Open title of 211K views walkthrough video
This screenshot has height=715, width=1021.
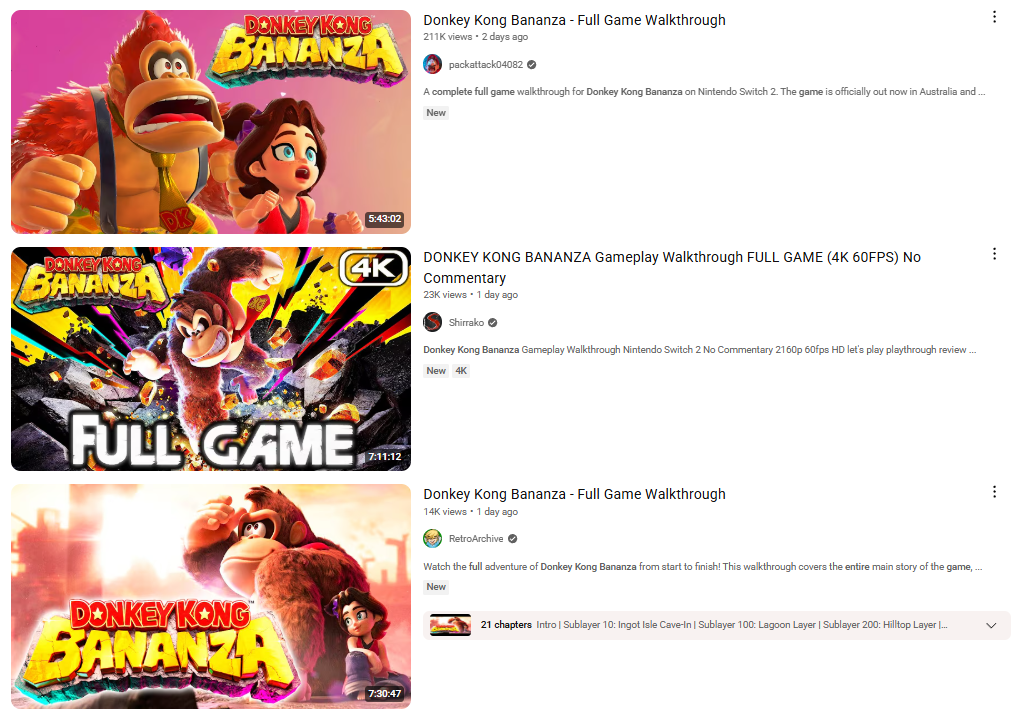tap(574, 20)
